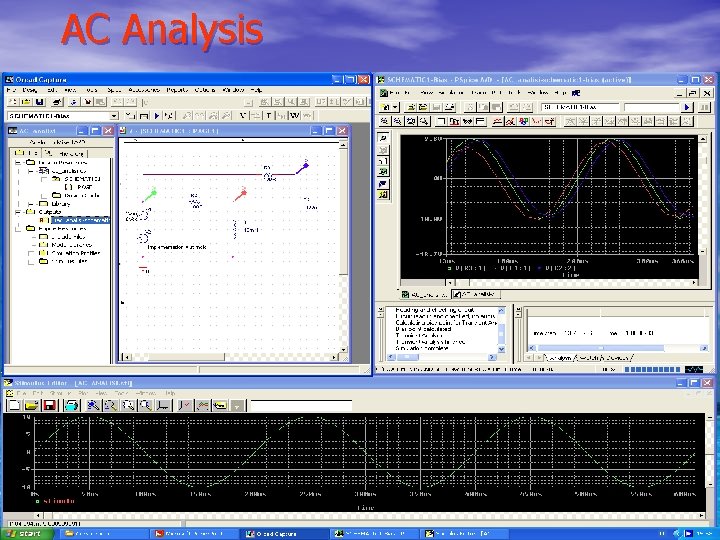The height and width of the screenshot is (540, 720).
Task: Select the Design Cache folder in tree
Action: click(x=76, y=195)
